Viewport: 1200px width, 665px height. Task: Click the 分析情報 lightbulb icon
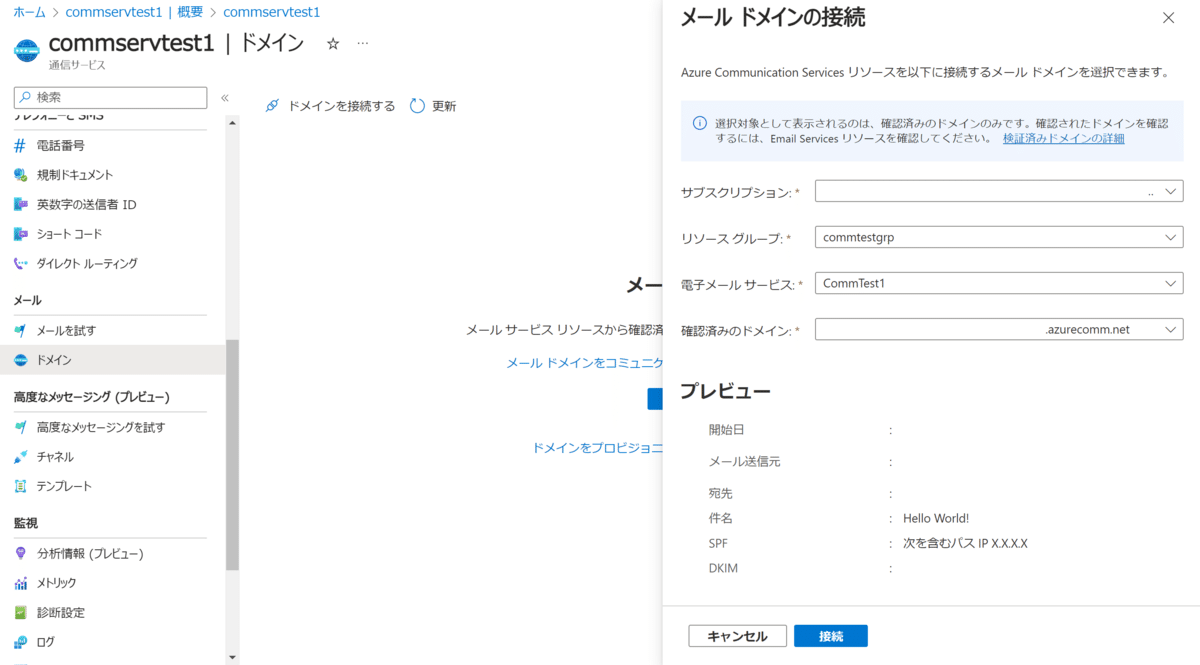(x=20, y=554)
